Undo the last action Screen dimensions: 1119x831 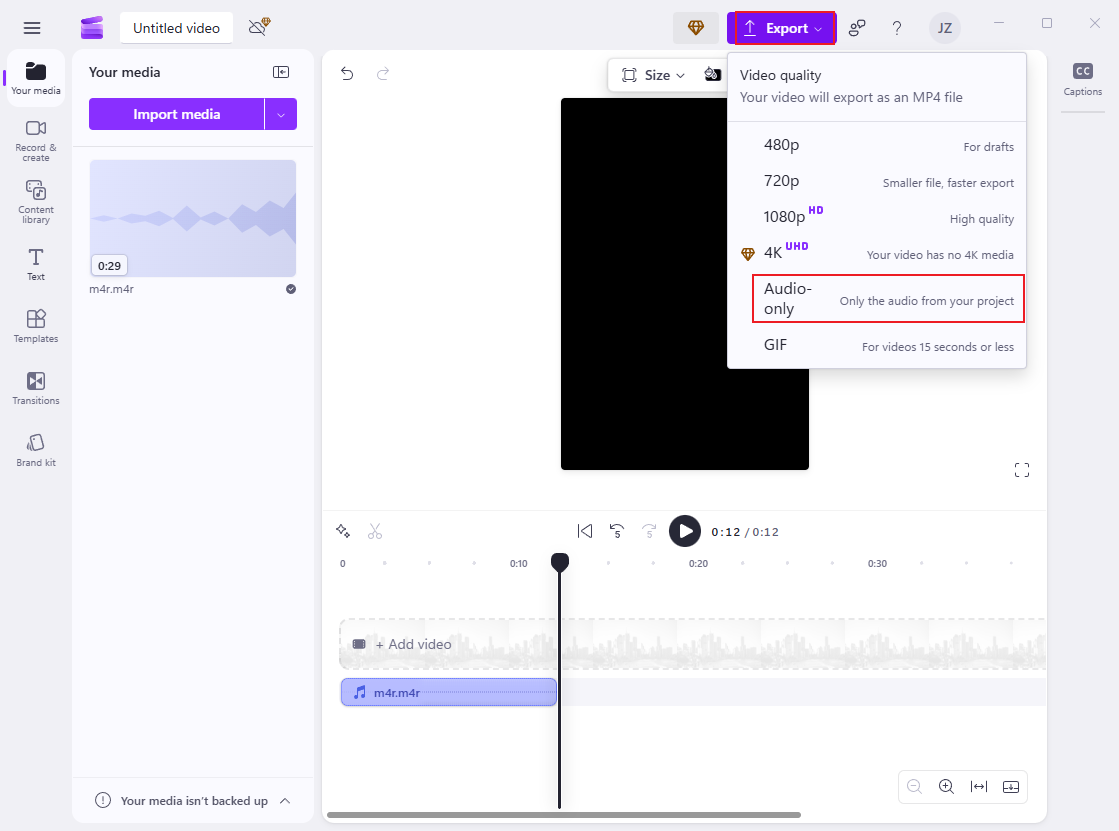[x=348, y=73]
